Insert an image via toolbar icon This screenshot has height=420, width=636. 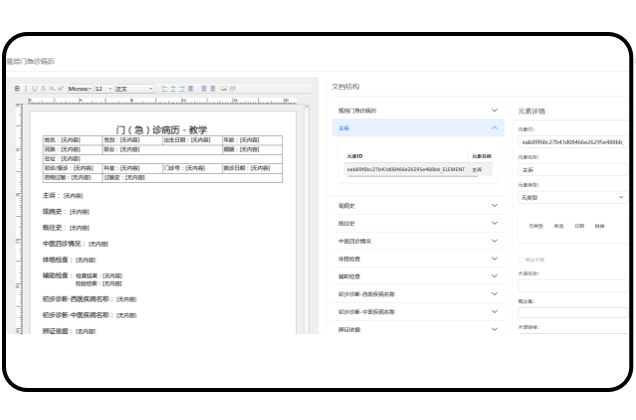pyautogui.click(x=224, y=88)
